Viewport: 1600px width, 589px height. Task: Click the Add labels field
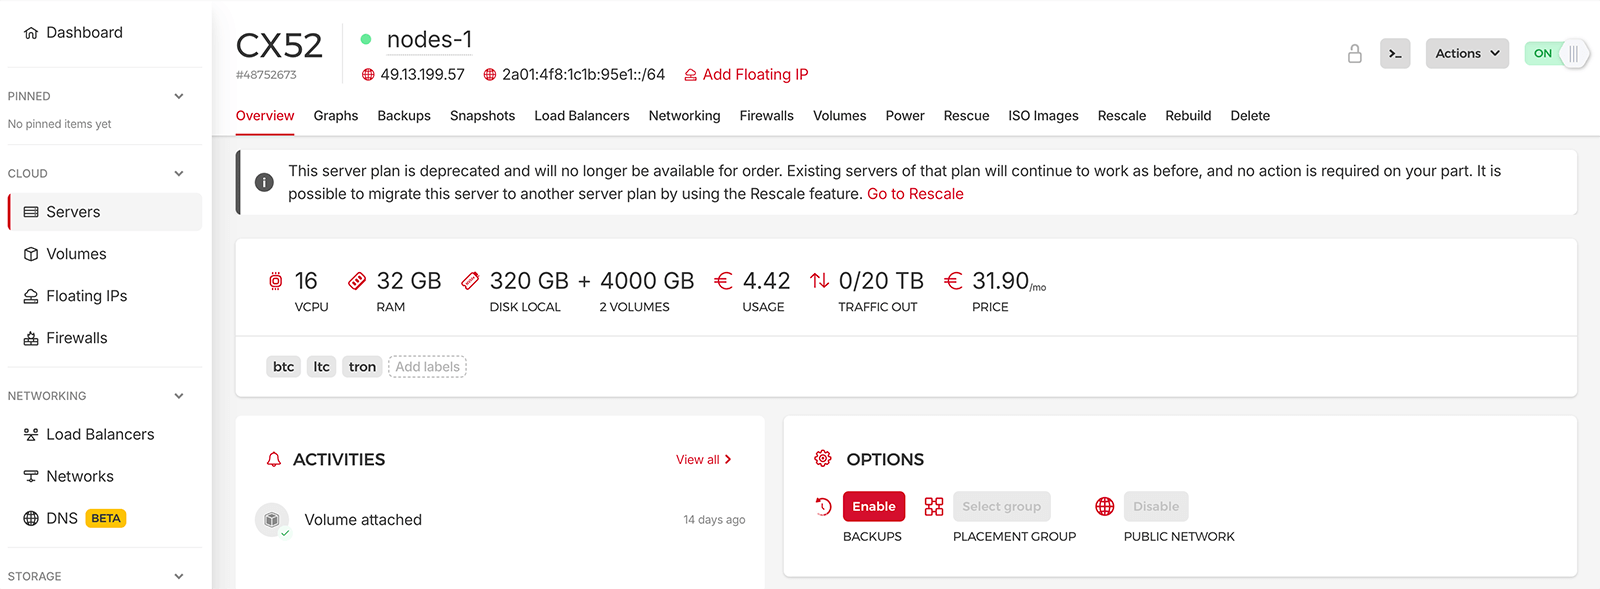pyautogui.click(x=427, y=367)
